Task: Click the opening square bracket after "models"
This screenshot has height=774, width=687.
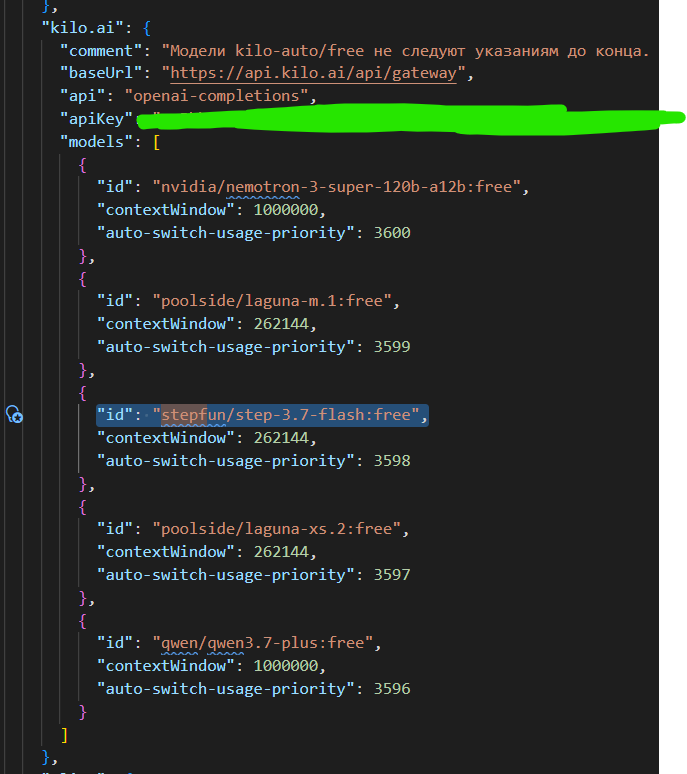Action: click(156, 142)
